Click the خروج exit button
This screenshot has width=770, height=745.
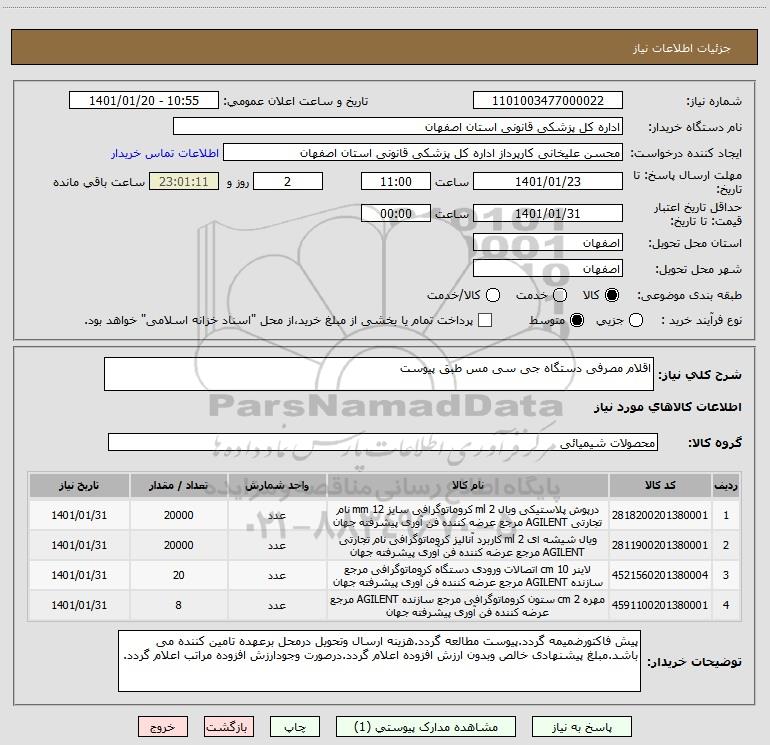(163, 727)
